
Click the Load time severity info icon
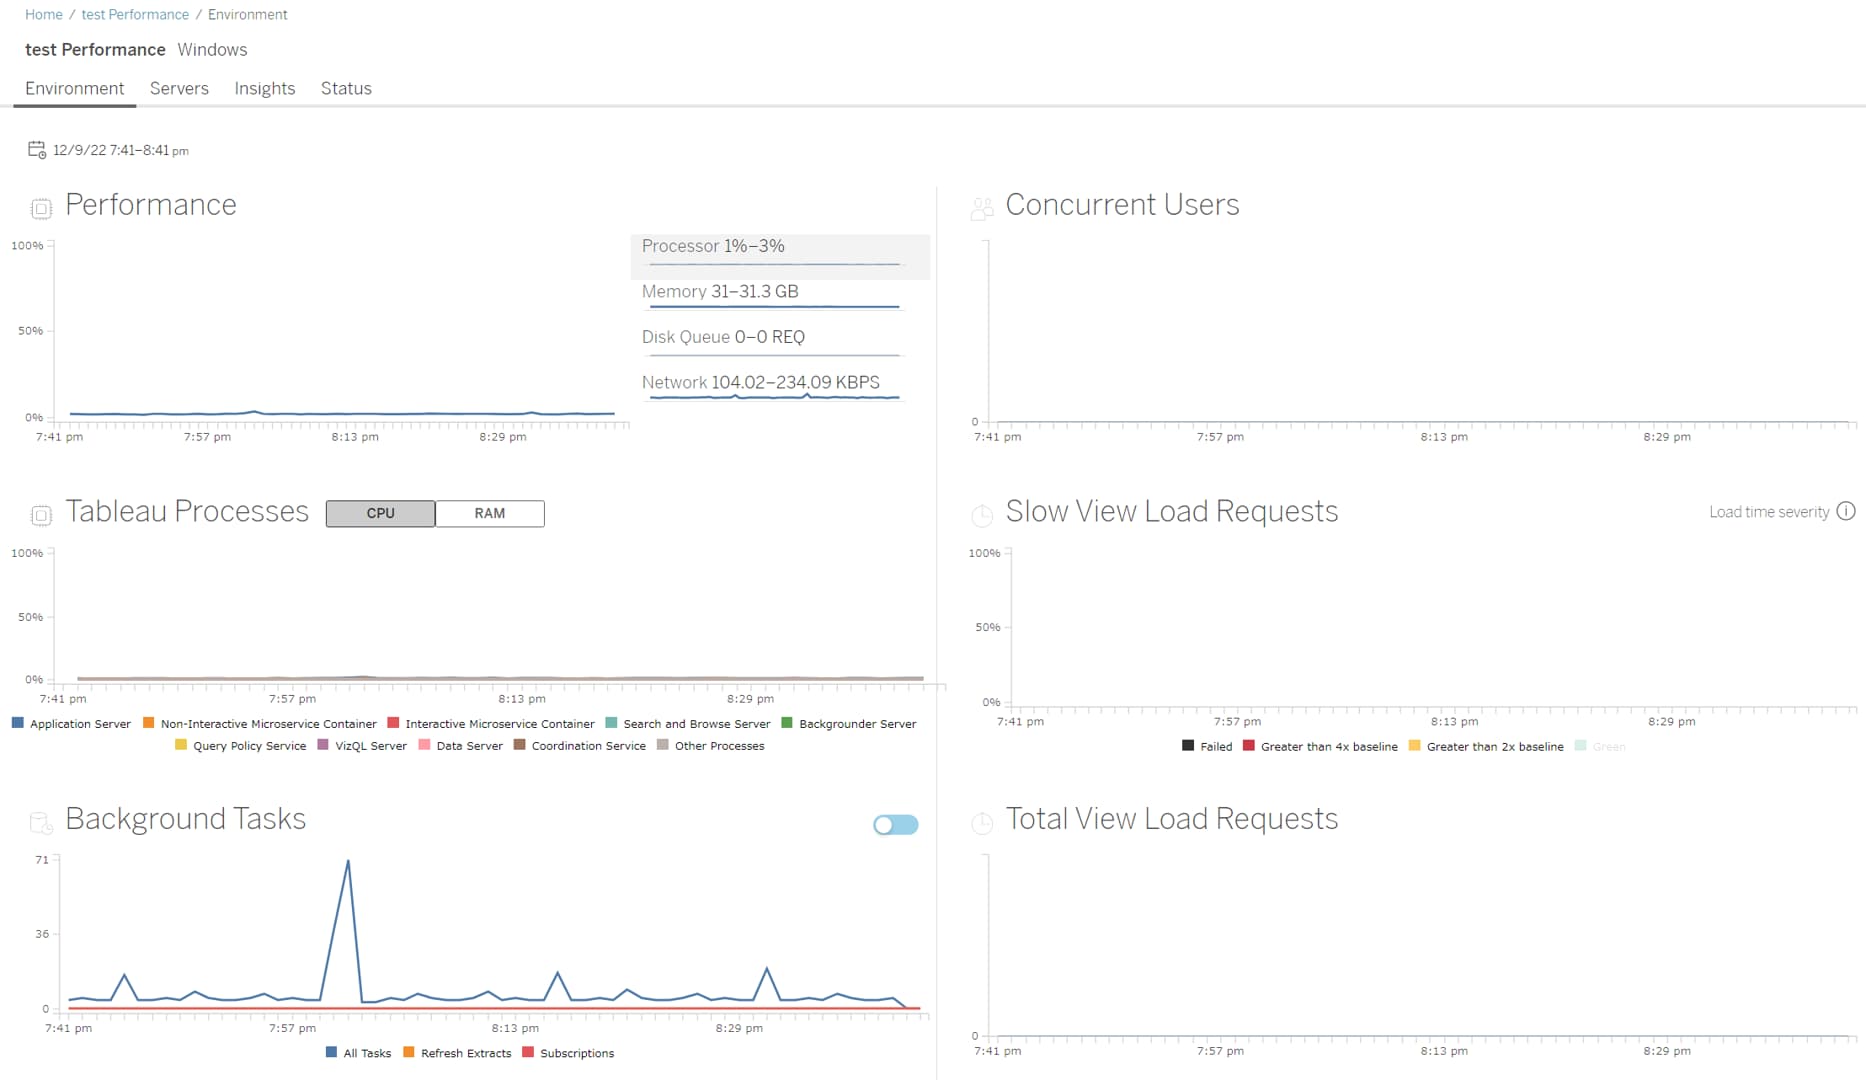1848,511
